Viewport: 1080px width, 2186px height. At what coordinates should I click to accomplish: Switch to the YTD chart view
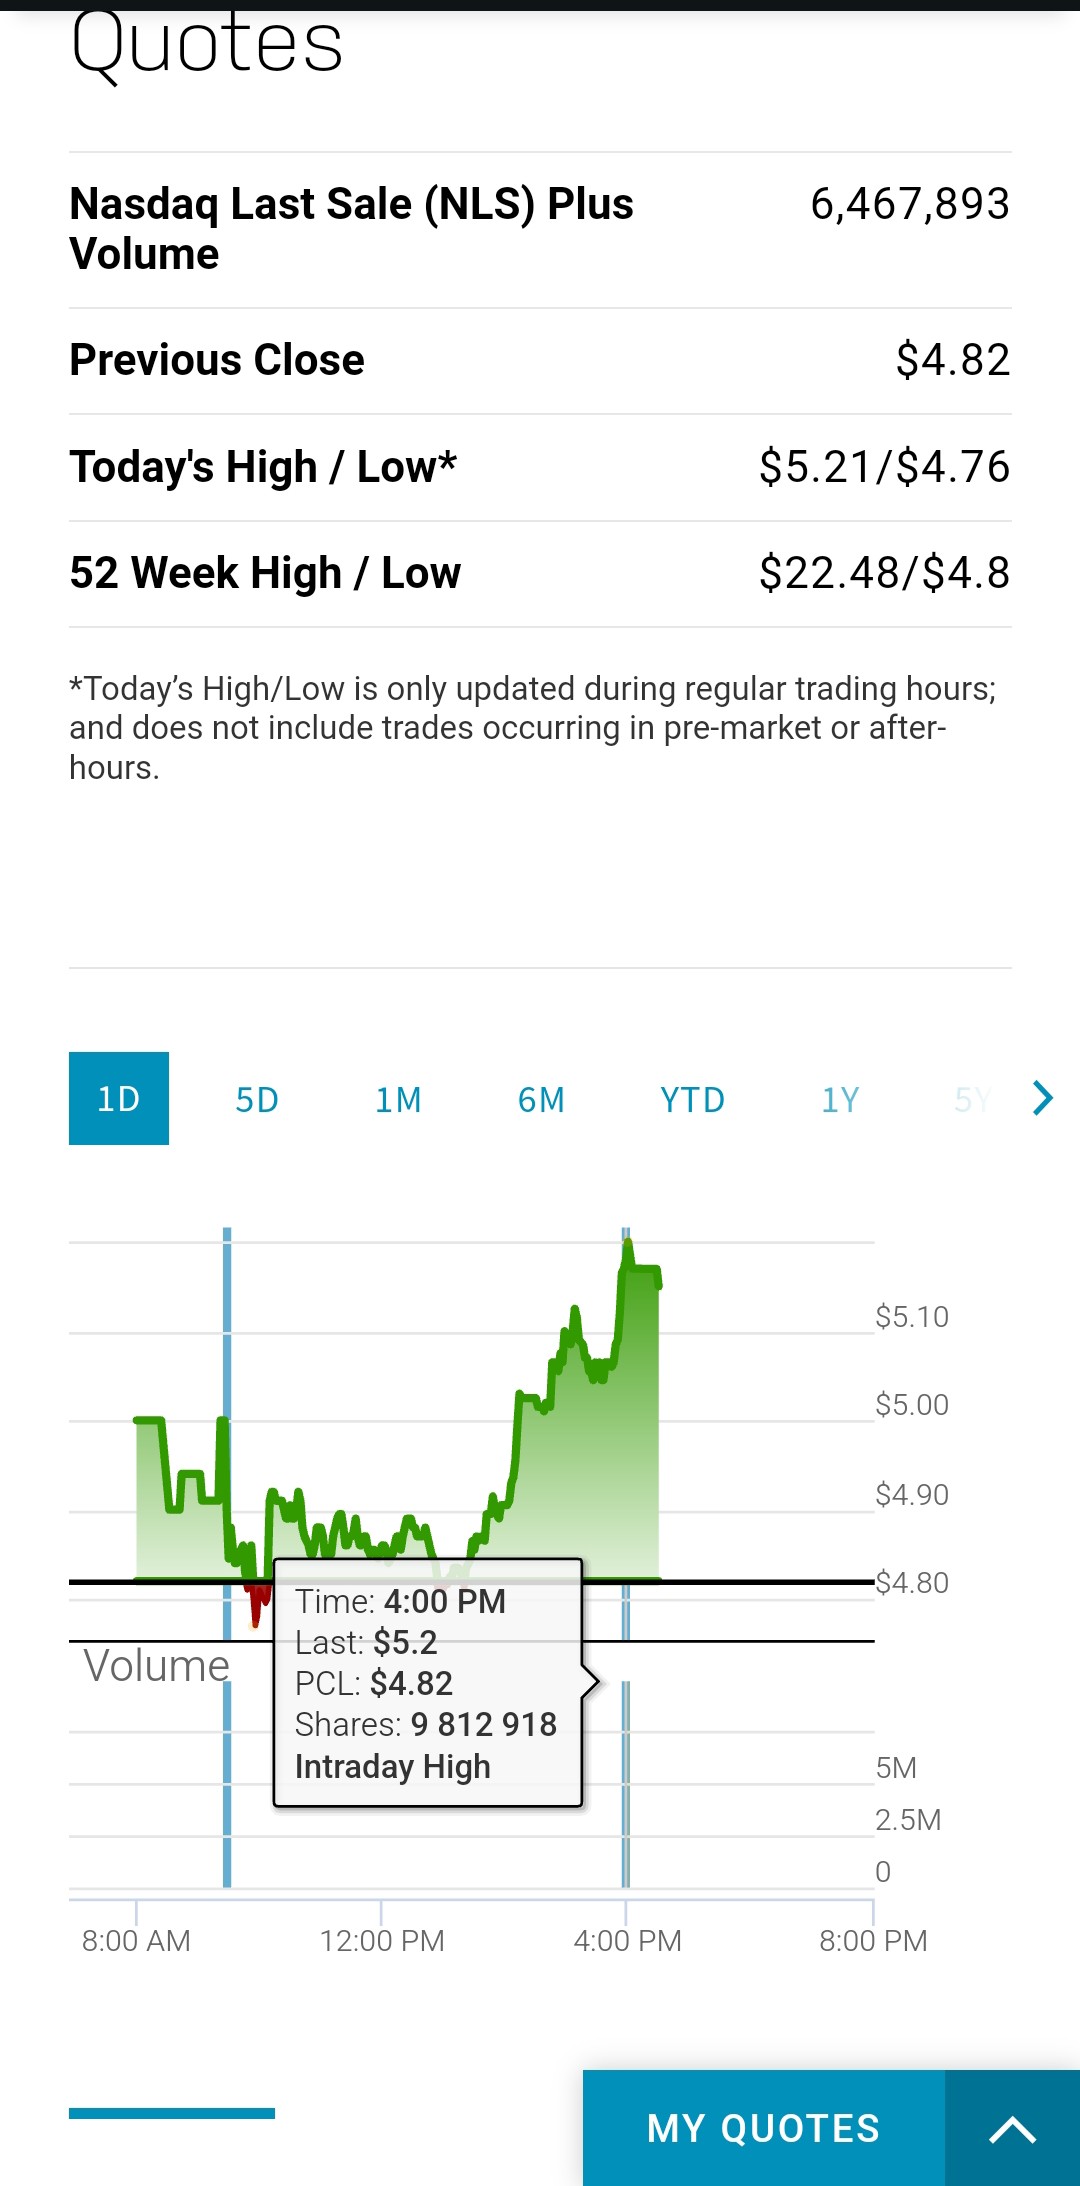click(x=692, y=1100)
